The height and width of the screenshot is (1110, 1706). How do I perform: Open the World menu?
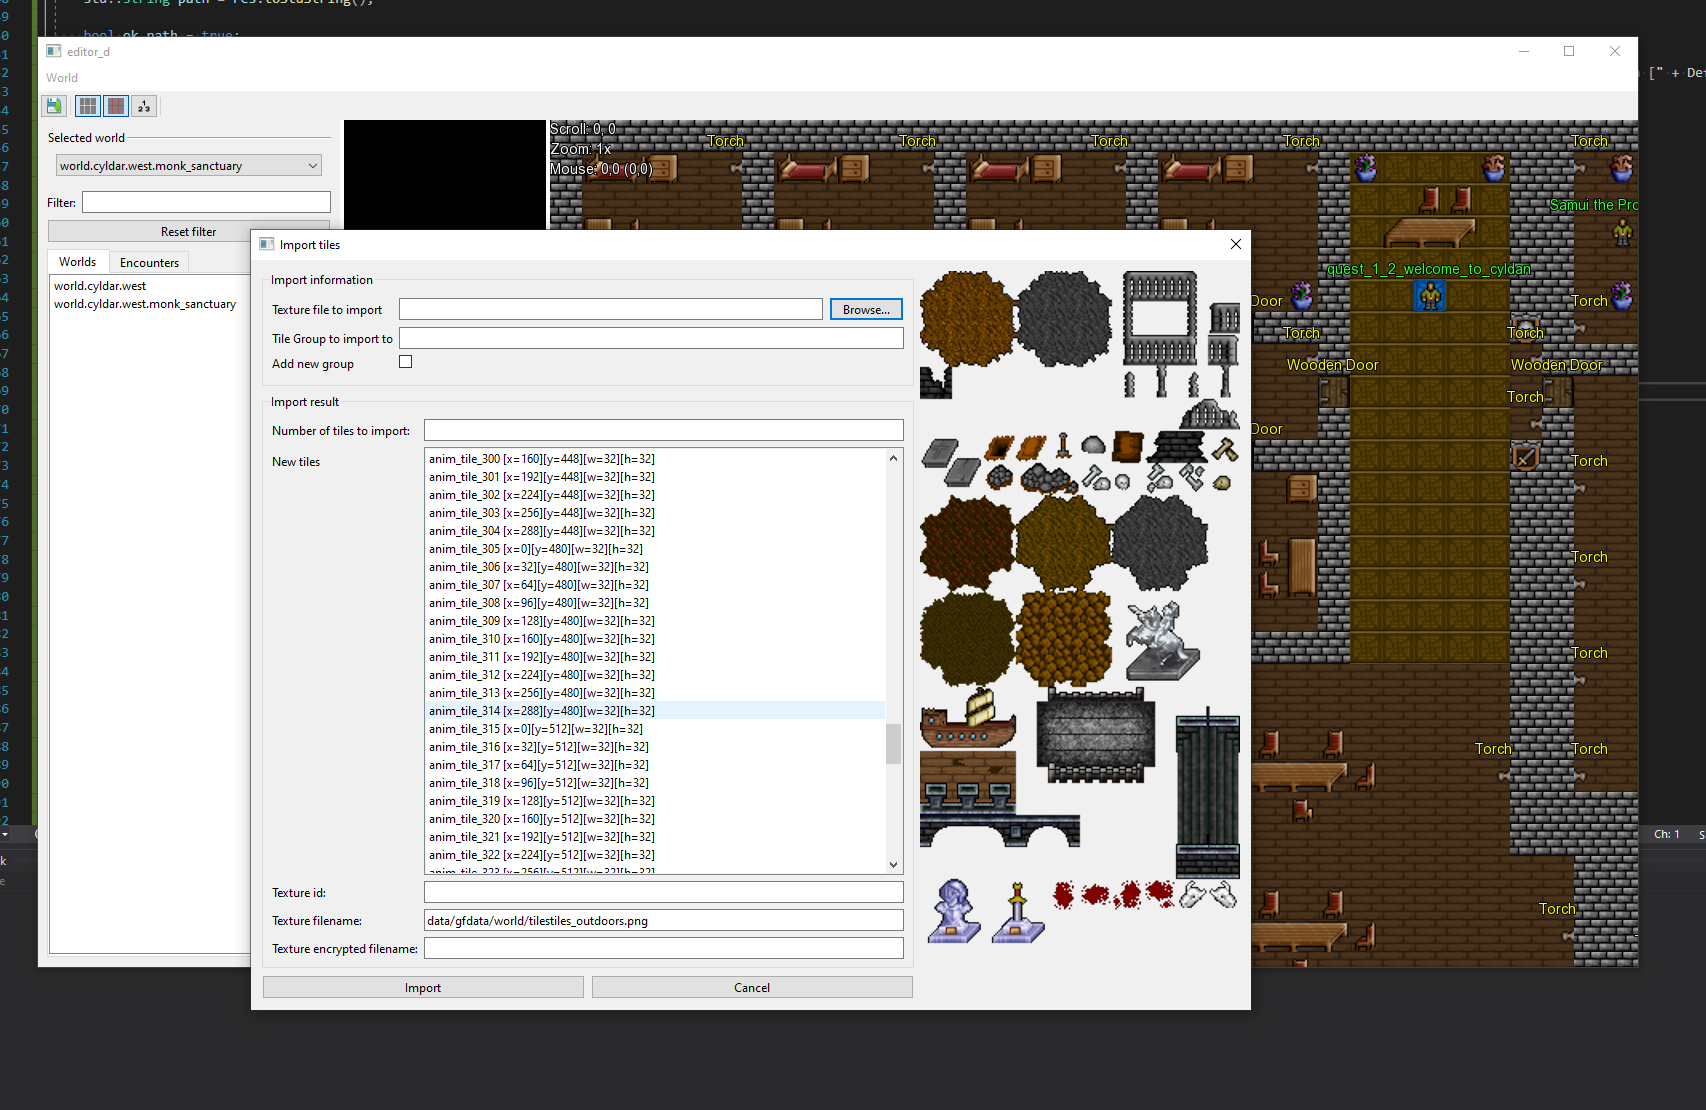pyautogui.click(x=62, y=78)
